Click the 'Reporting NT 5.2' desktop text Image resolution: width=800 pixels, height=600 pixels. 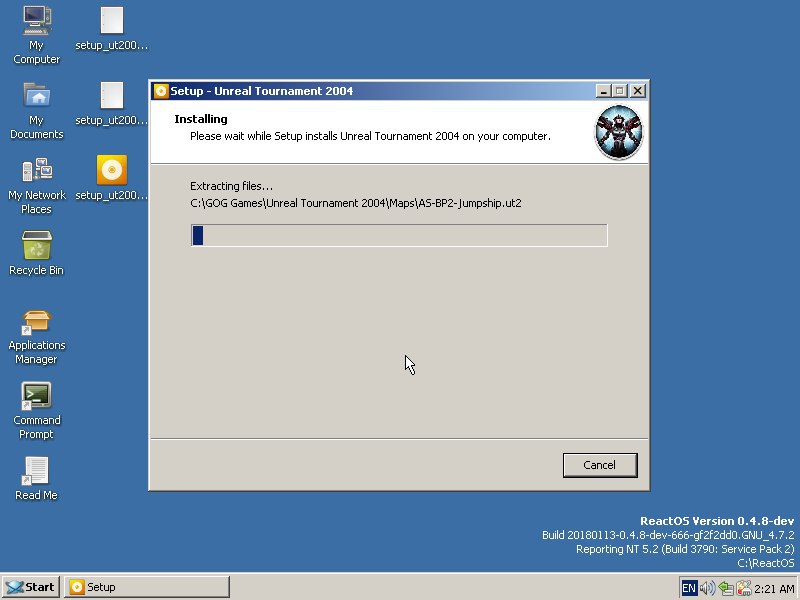coord(685,549)
